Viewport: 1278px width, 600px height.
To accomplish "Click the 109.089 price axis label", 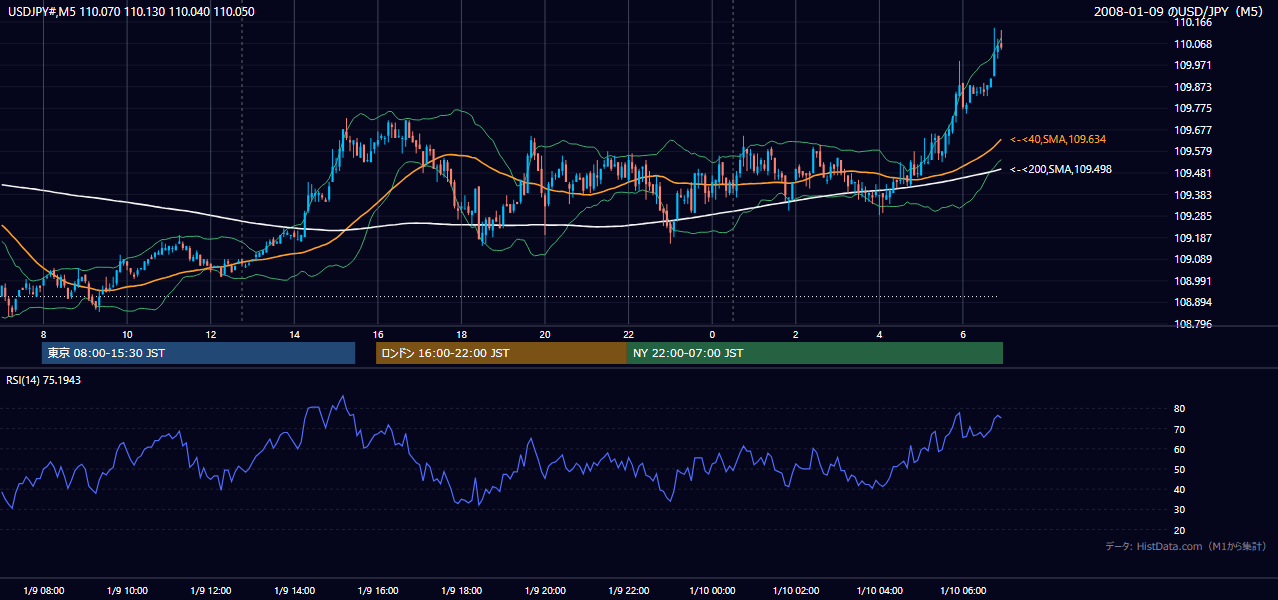I will pos(1193,259).
